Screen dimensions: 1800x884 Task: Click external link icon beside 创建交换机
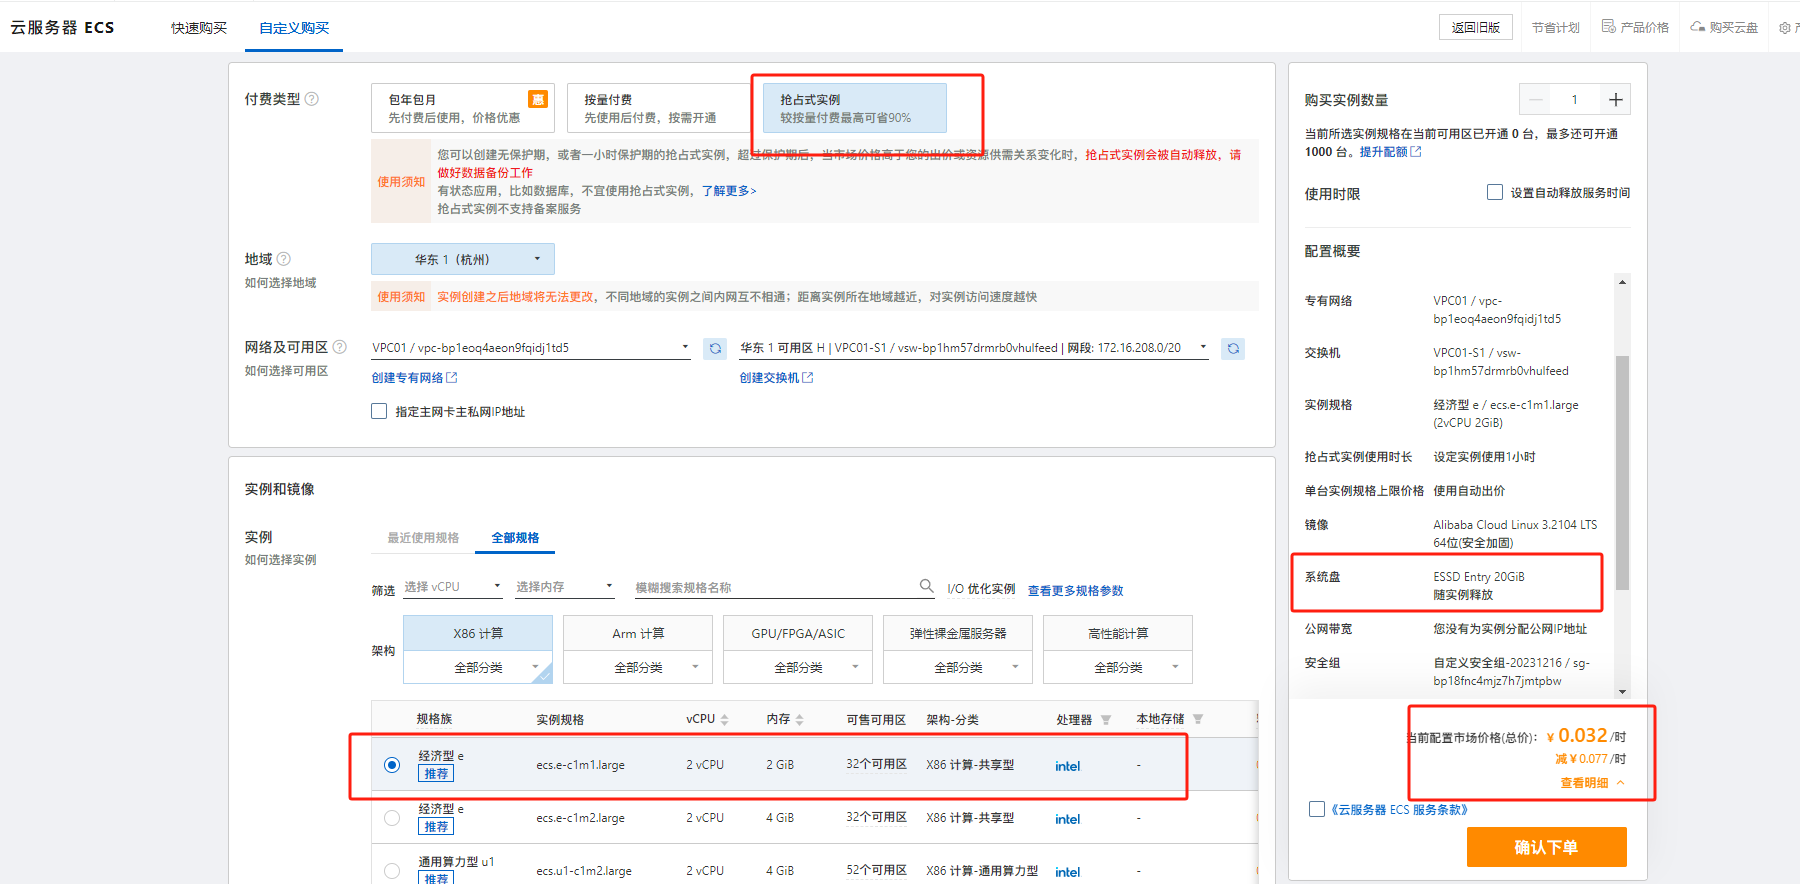[808, 378]
